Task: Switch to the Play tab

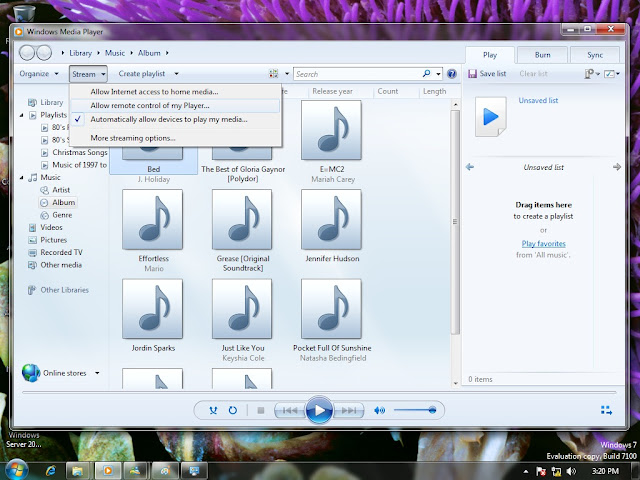Action: (x=490, y=55)
